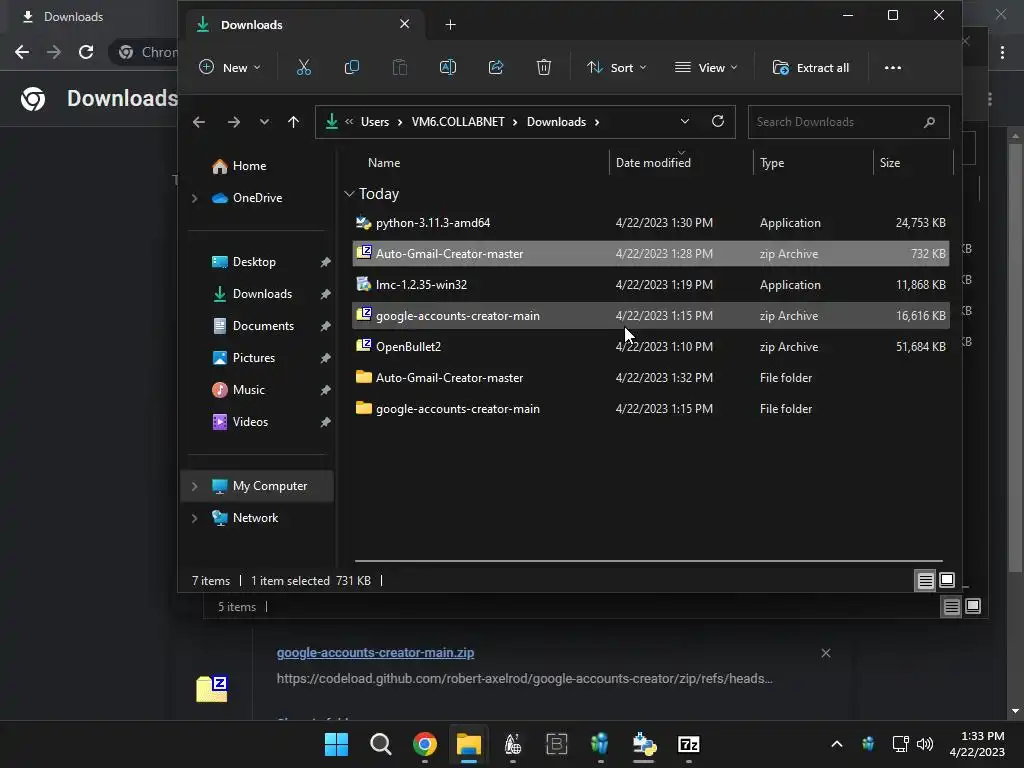Sort by Type column header
The image size is (1024, 768).
coord(772,163)
